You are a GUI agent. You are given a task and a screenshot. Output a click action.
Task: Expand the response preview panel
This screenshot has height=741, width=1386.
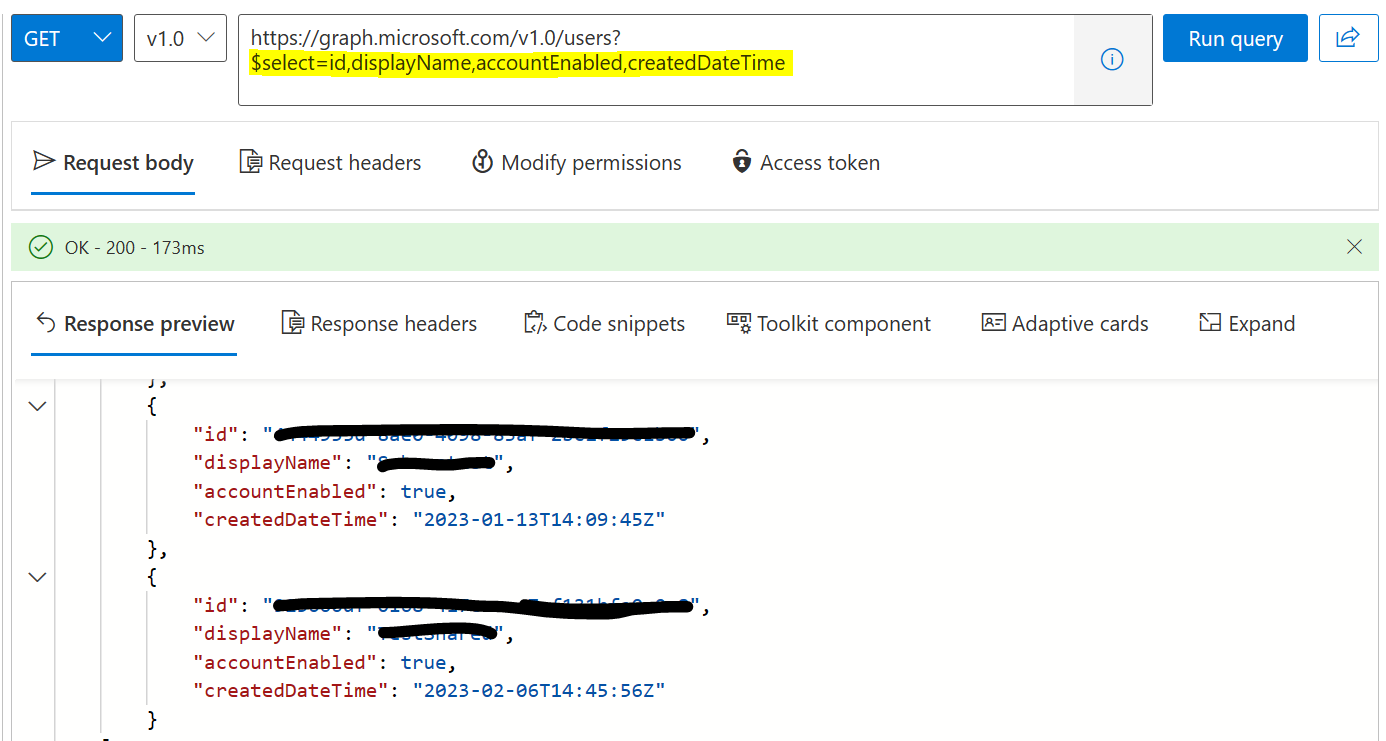click(x=1247, y=324)
